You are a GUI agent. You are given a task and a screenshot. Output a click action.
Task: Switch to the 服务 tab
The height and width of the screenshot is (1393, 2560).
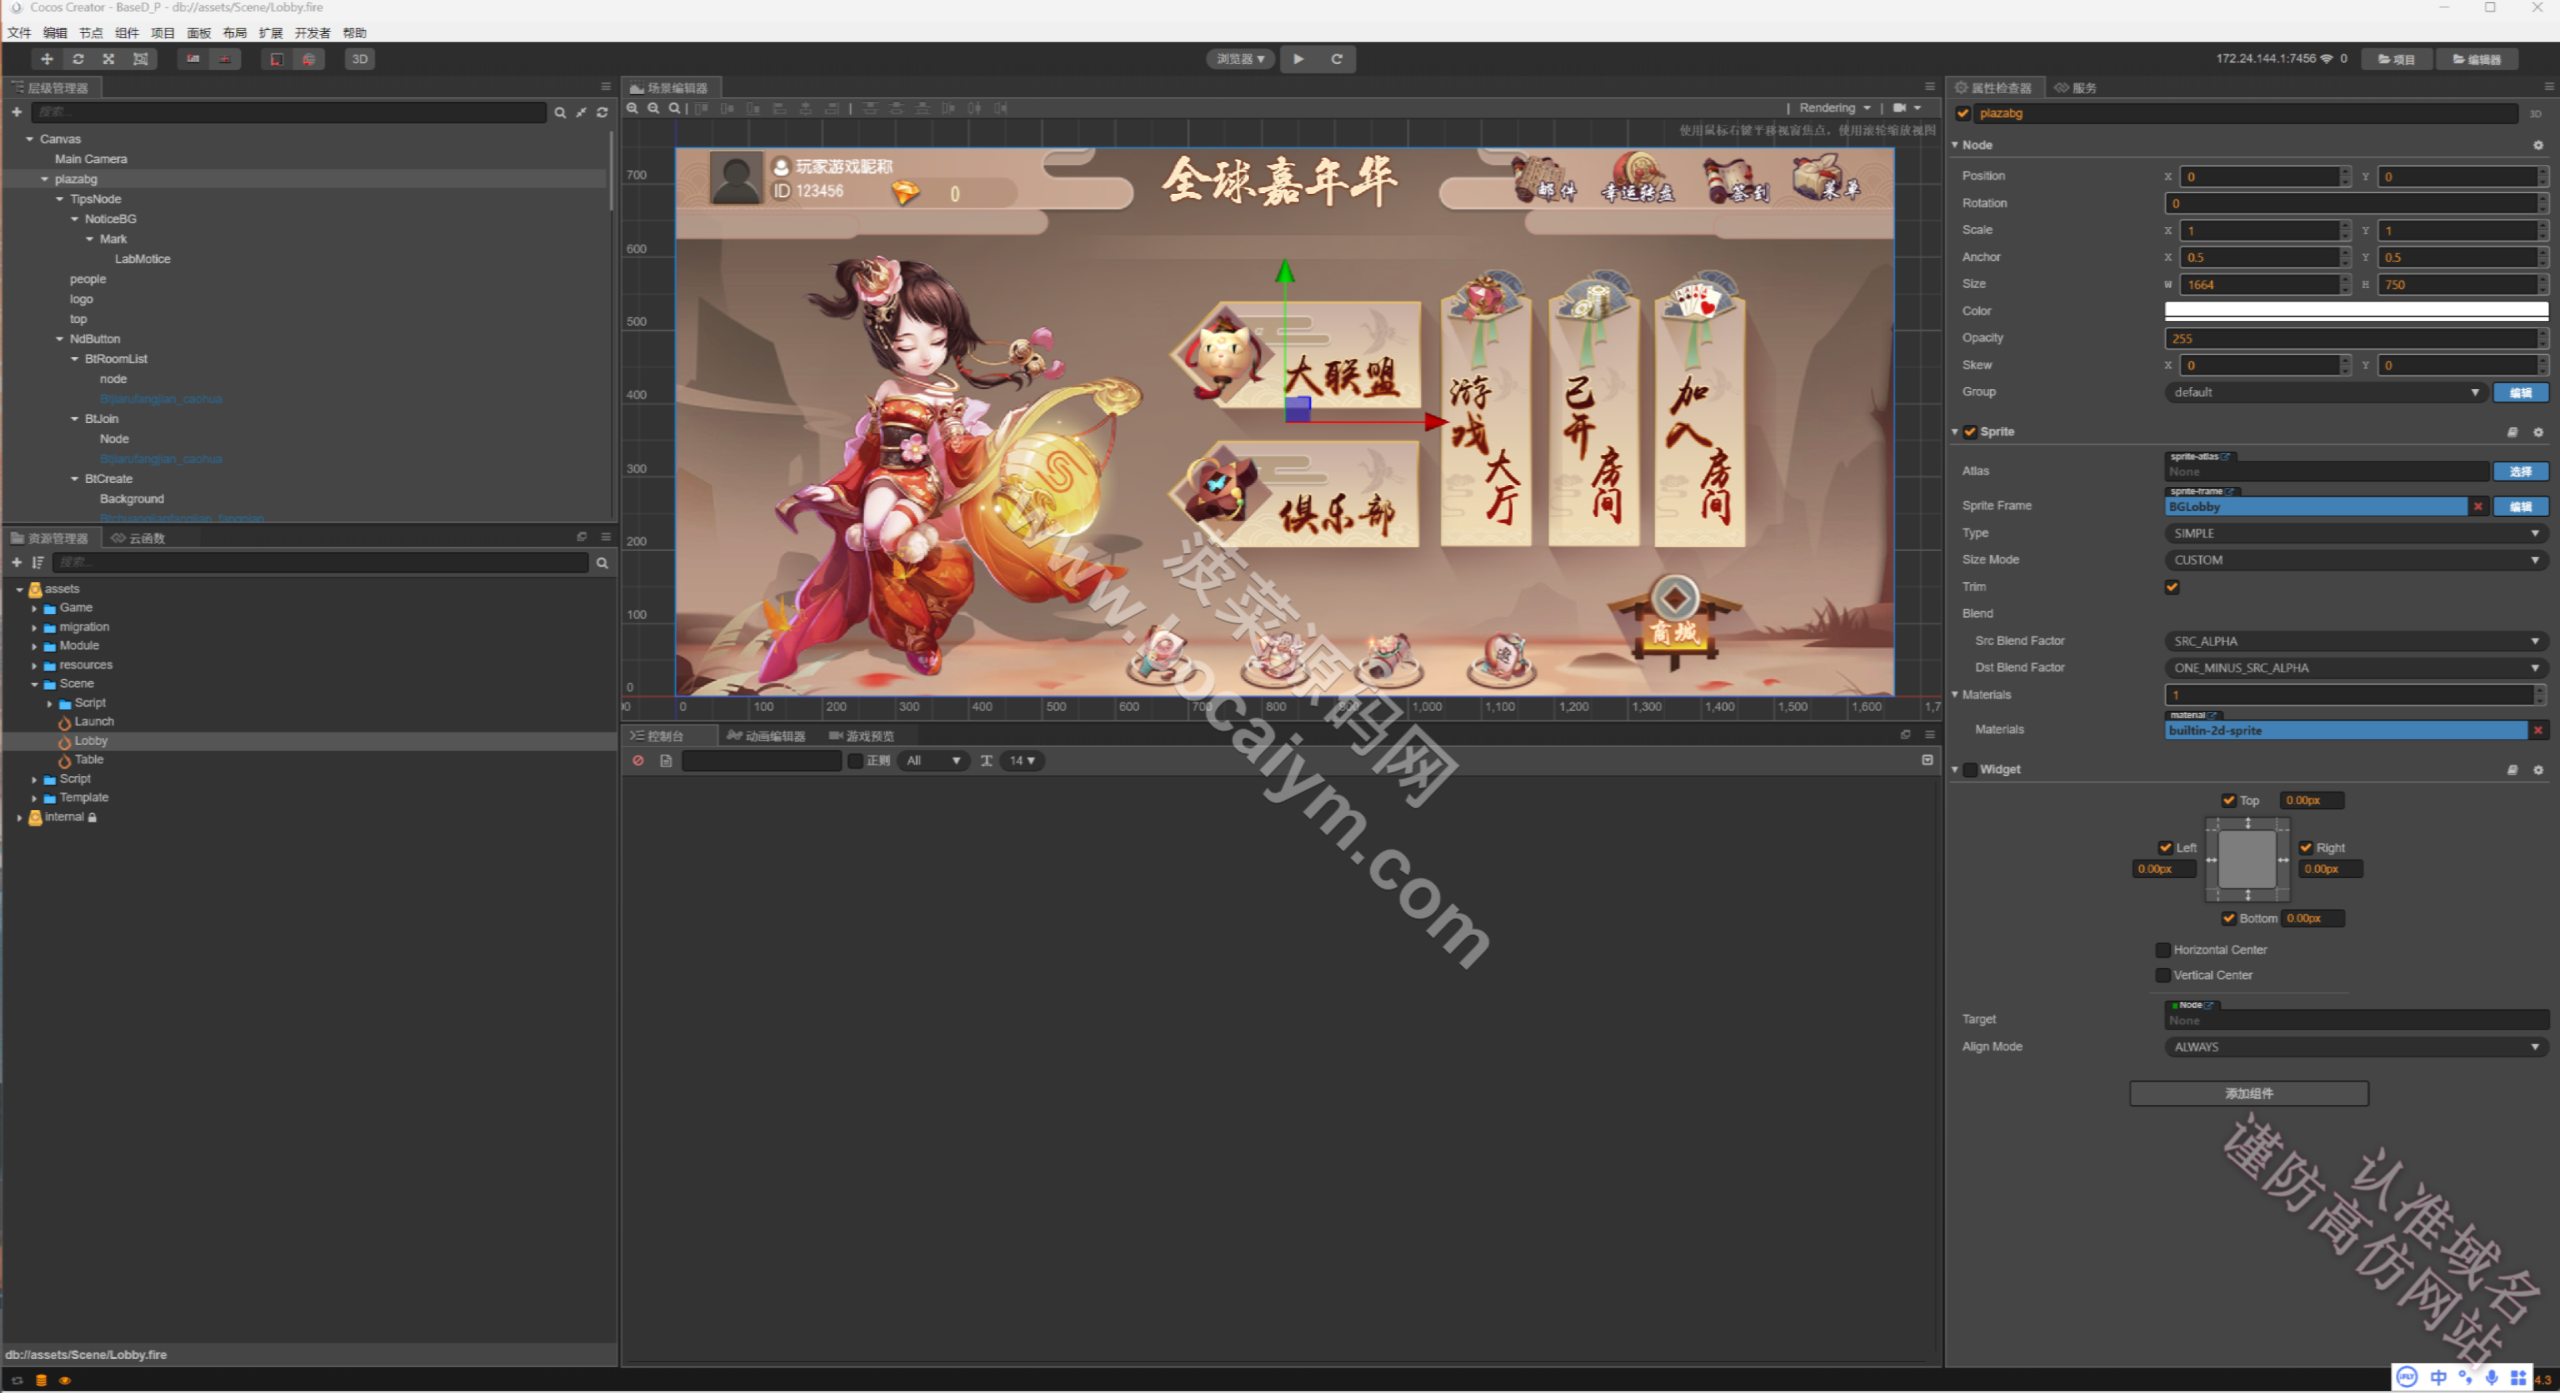2076,88
